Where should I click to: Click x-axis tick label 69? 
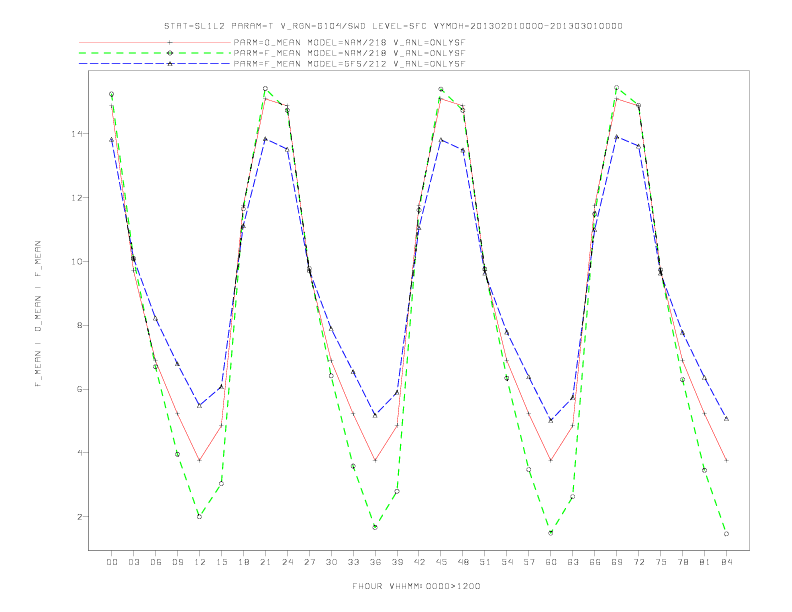tap(617, 562)
